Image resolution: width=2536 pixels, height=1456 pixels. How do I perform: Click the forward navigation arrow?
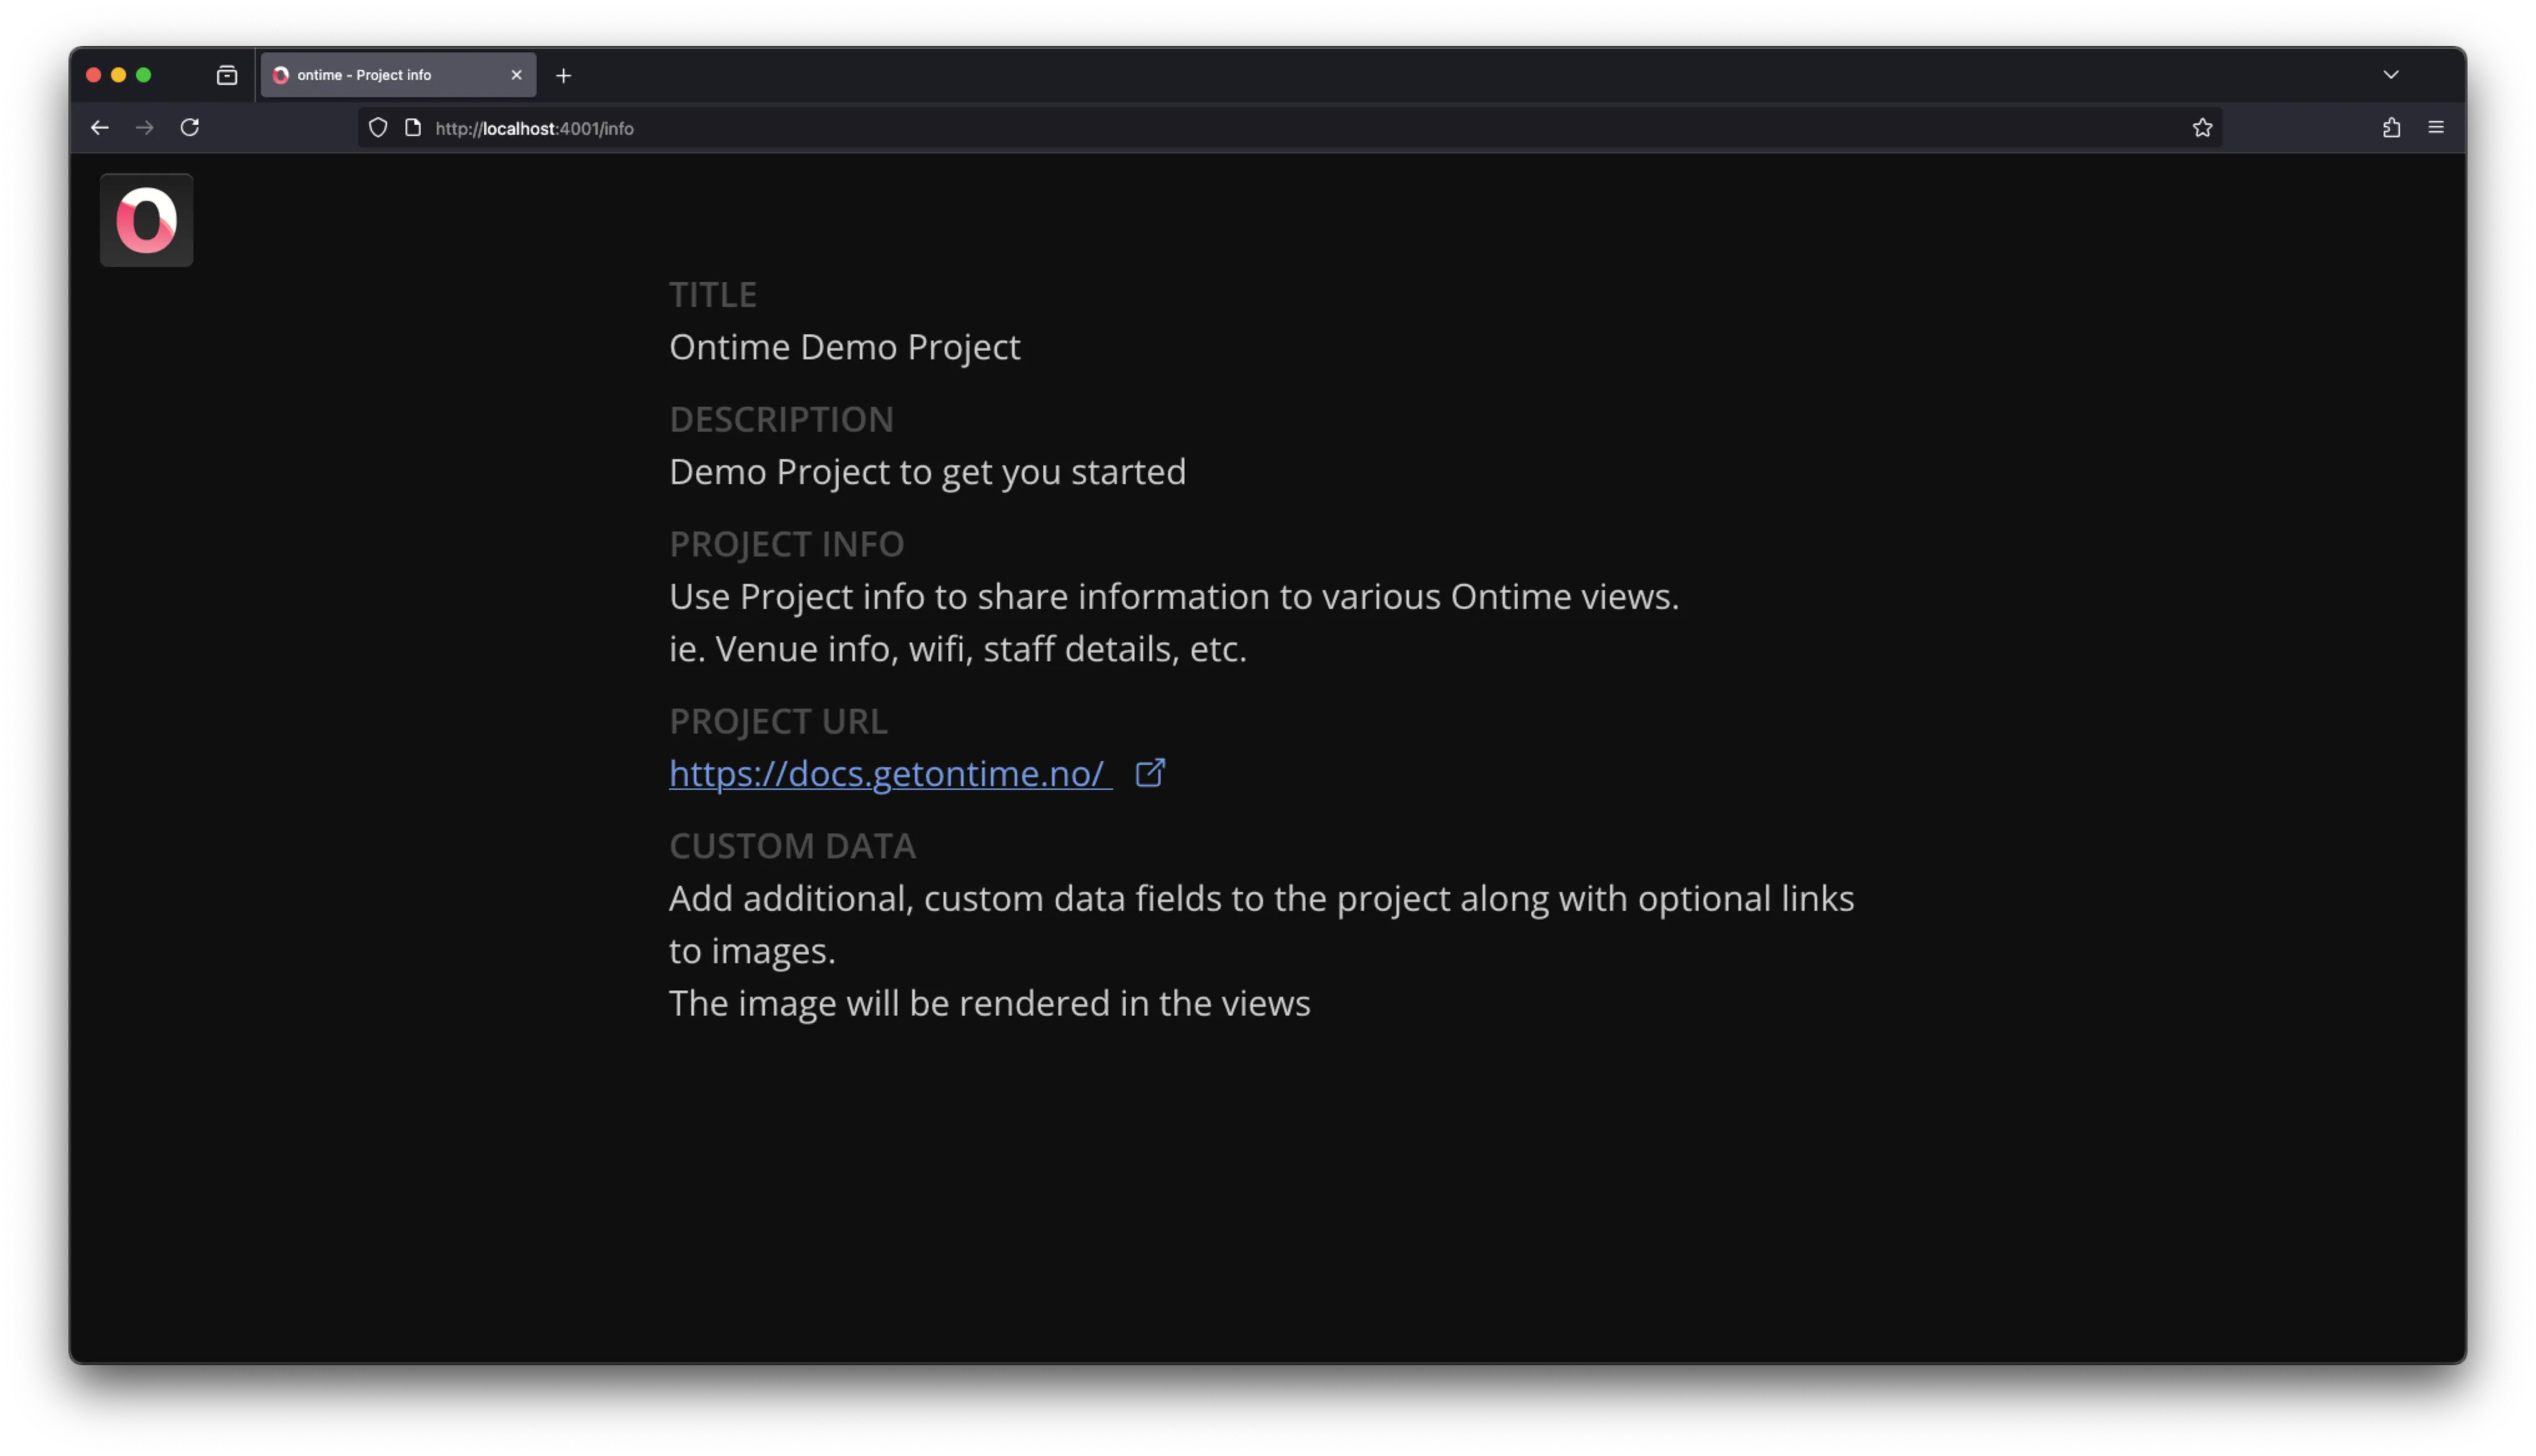[x=145, y=128]
